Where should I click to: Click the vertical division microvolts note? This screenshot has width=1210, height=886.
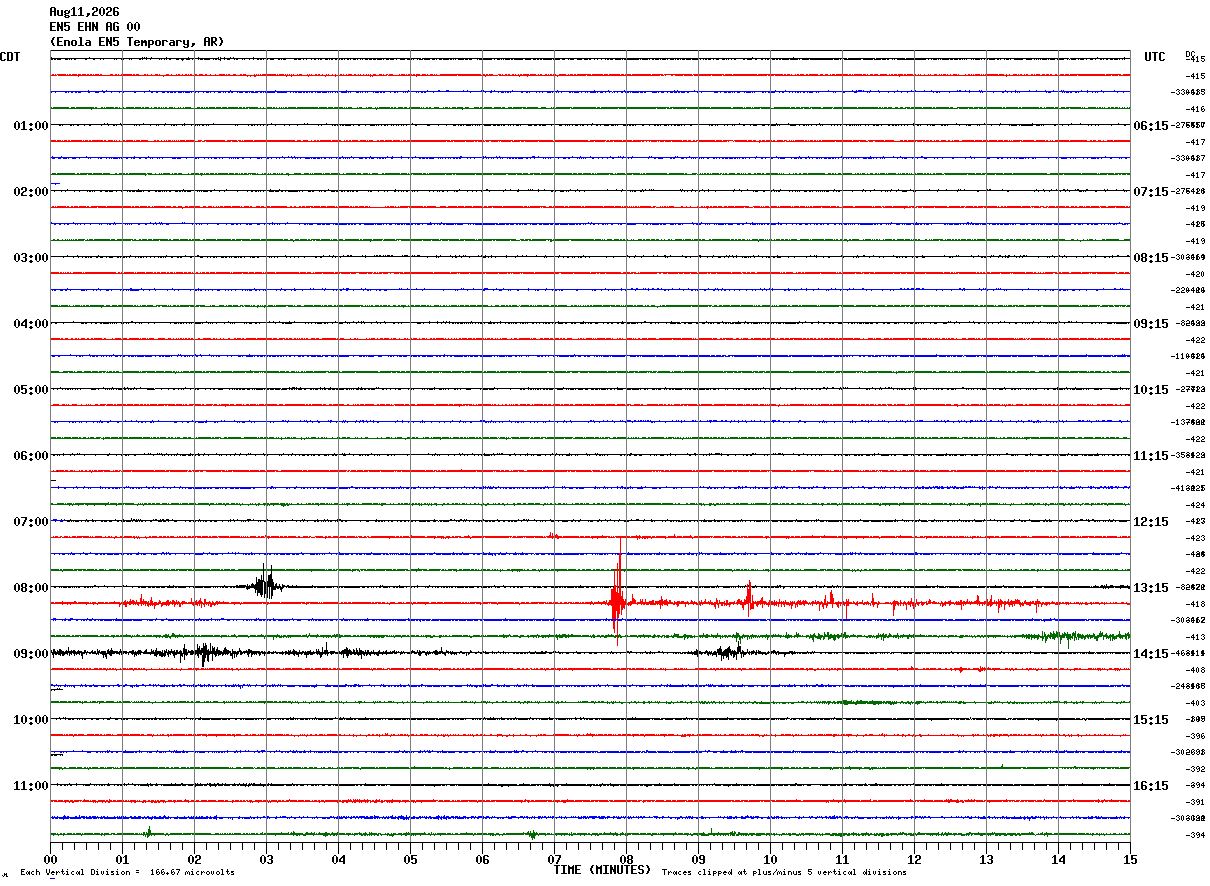point(128,873)
